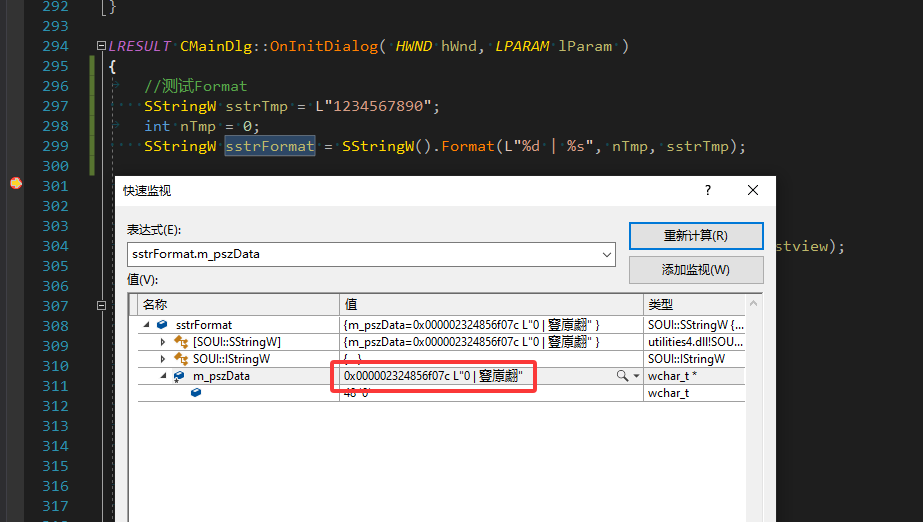Click the unnamed wchar_t child row icon

pos(196,393)
